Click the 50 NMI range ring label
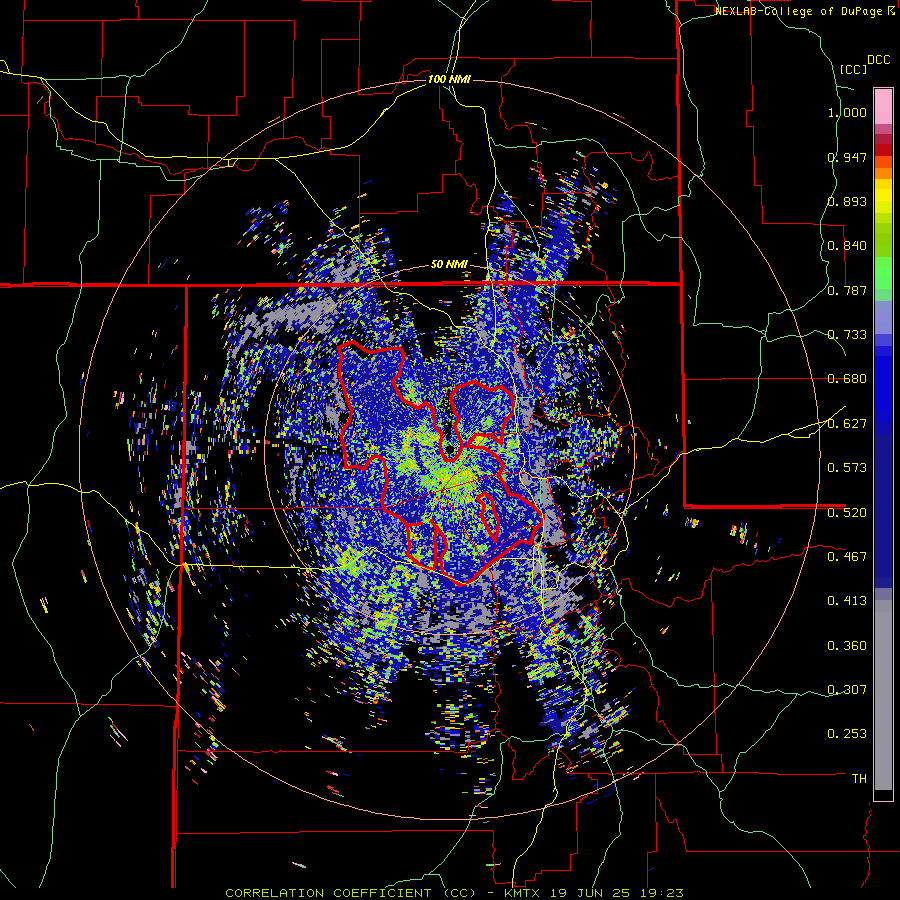The width and height of the screenshot is (900, 900). coord(449,265)
